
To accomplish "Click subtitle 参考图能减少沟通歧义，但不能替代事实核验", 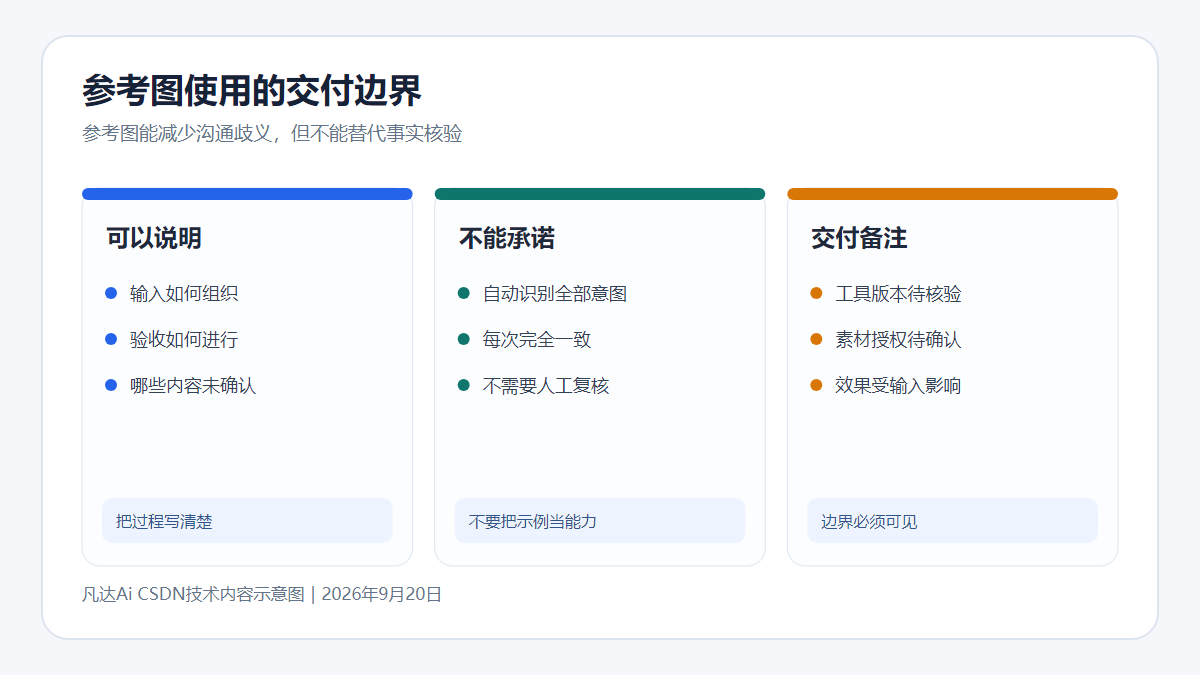I will (272, 134).
